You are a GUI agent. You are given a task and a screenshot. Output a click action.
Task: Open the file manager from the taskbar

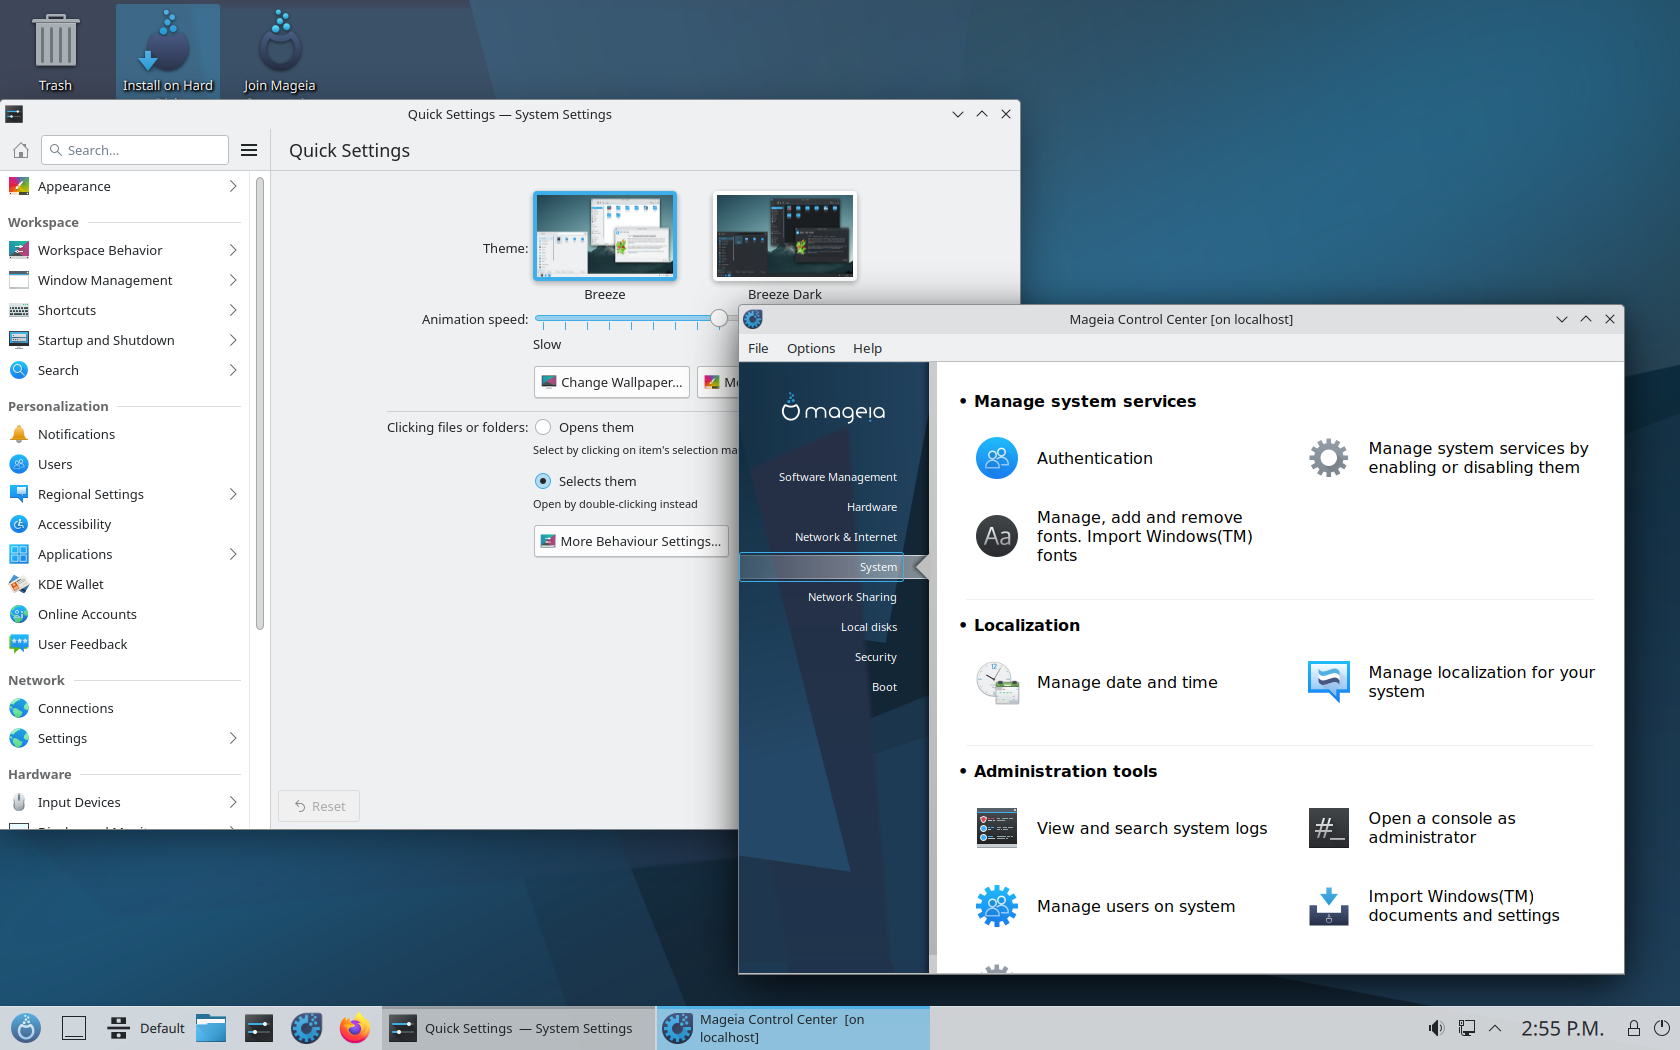point(211,1028)
